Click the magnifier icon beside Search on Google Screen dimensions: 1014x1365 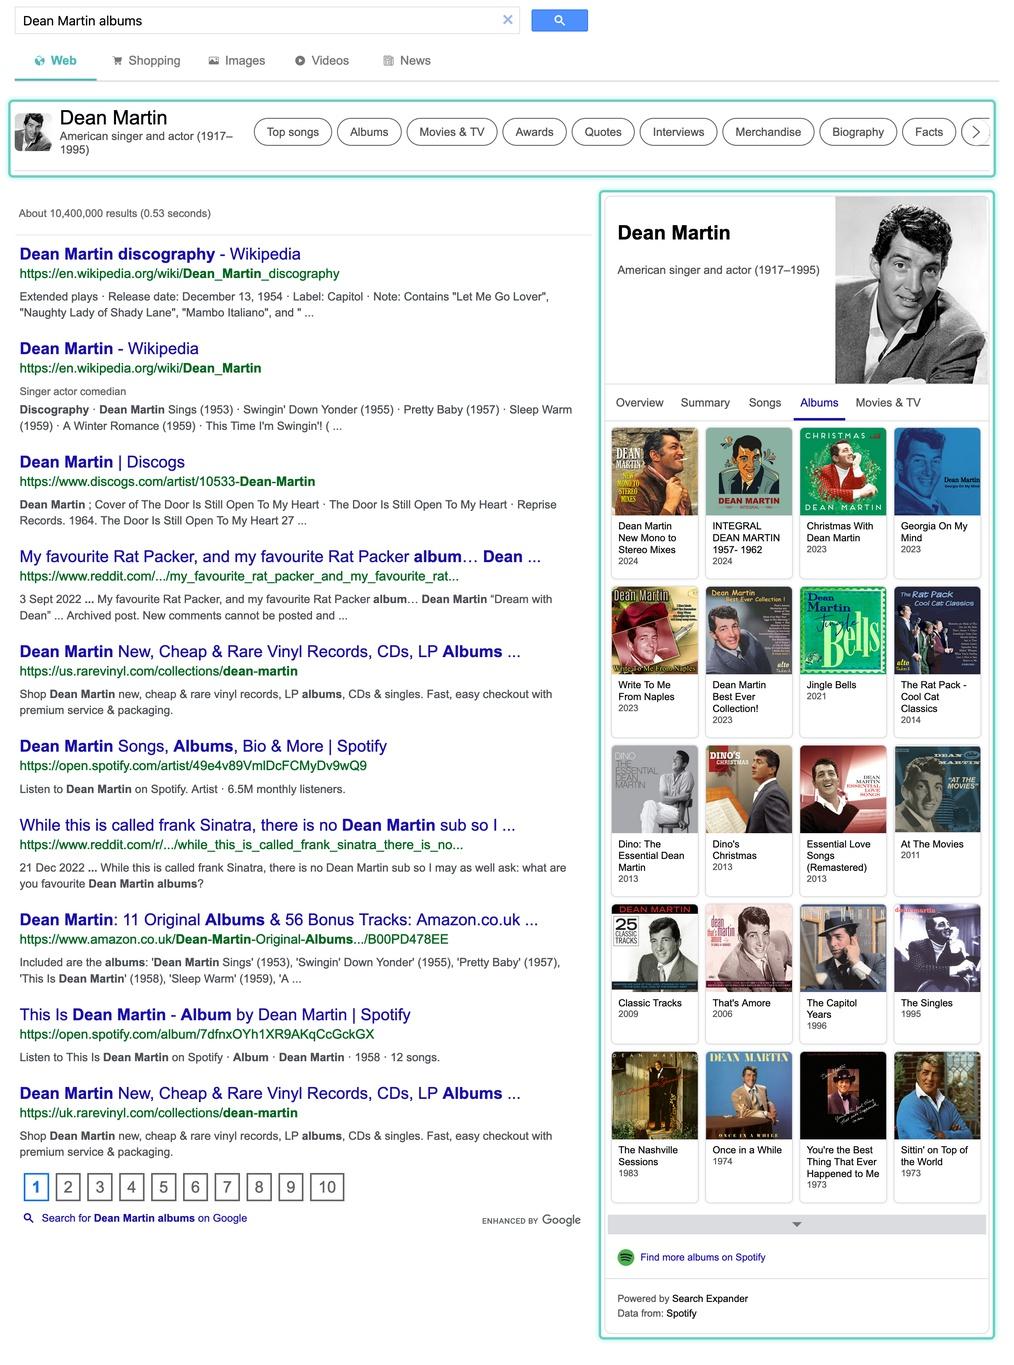(x=29, y=1218)
